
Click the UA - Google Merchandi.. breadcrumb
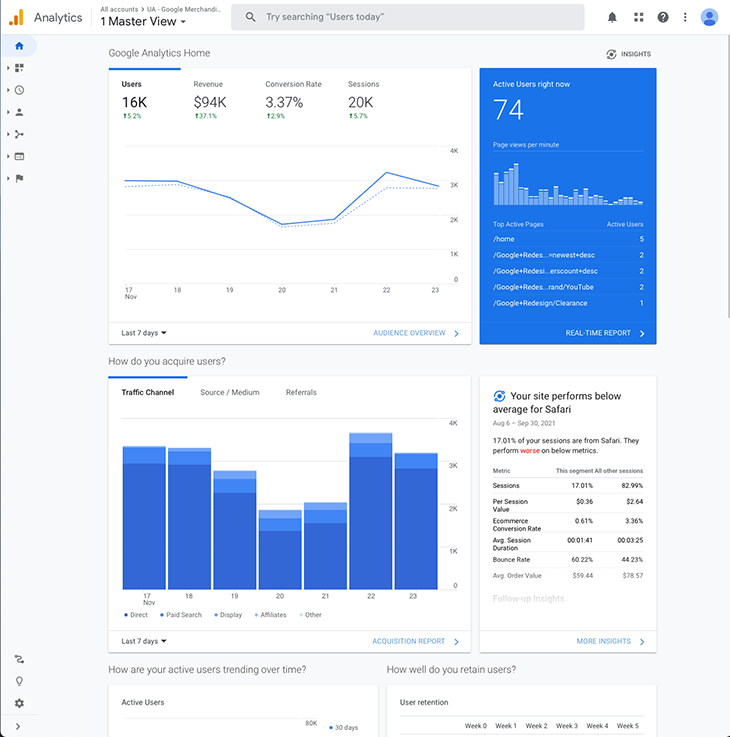pos(184,9)
